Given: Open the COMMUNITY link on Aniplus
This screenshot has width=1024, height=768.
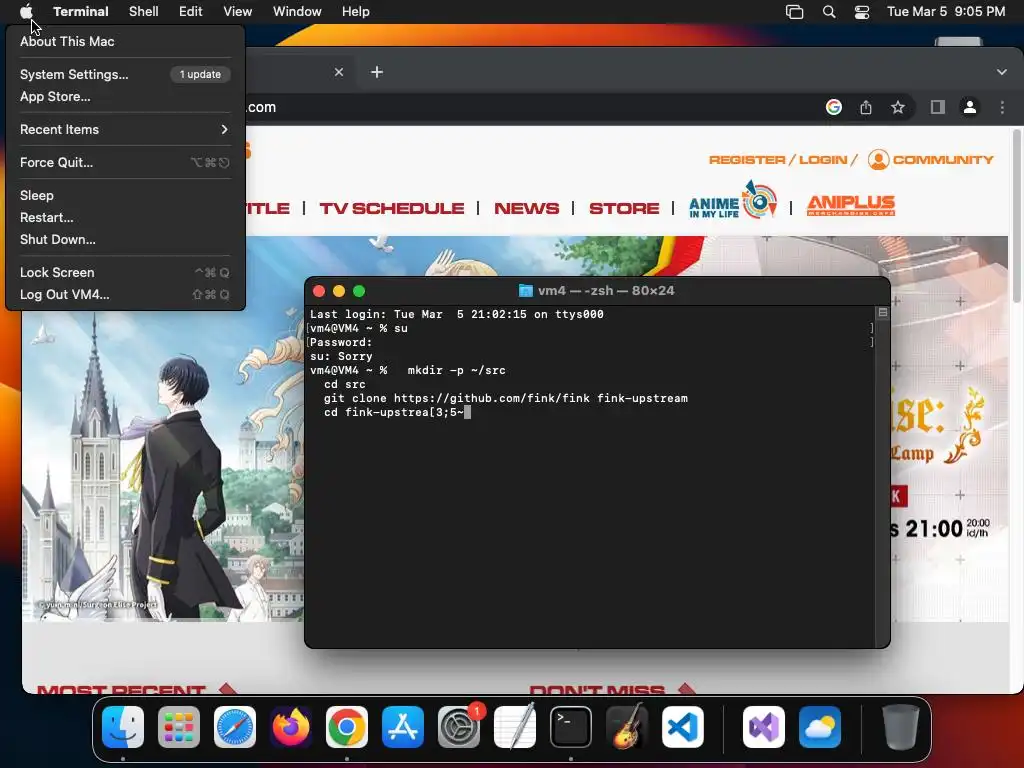Looking at the screenshot, I should point(943,160).
